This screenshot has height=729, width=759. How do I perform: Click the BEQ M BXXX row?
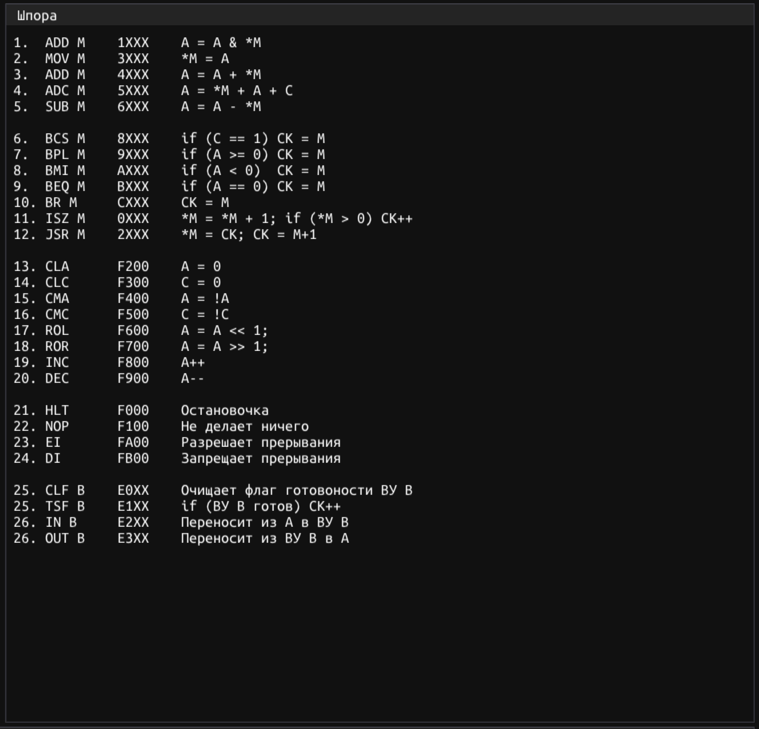[x=169, y=186]
